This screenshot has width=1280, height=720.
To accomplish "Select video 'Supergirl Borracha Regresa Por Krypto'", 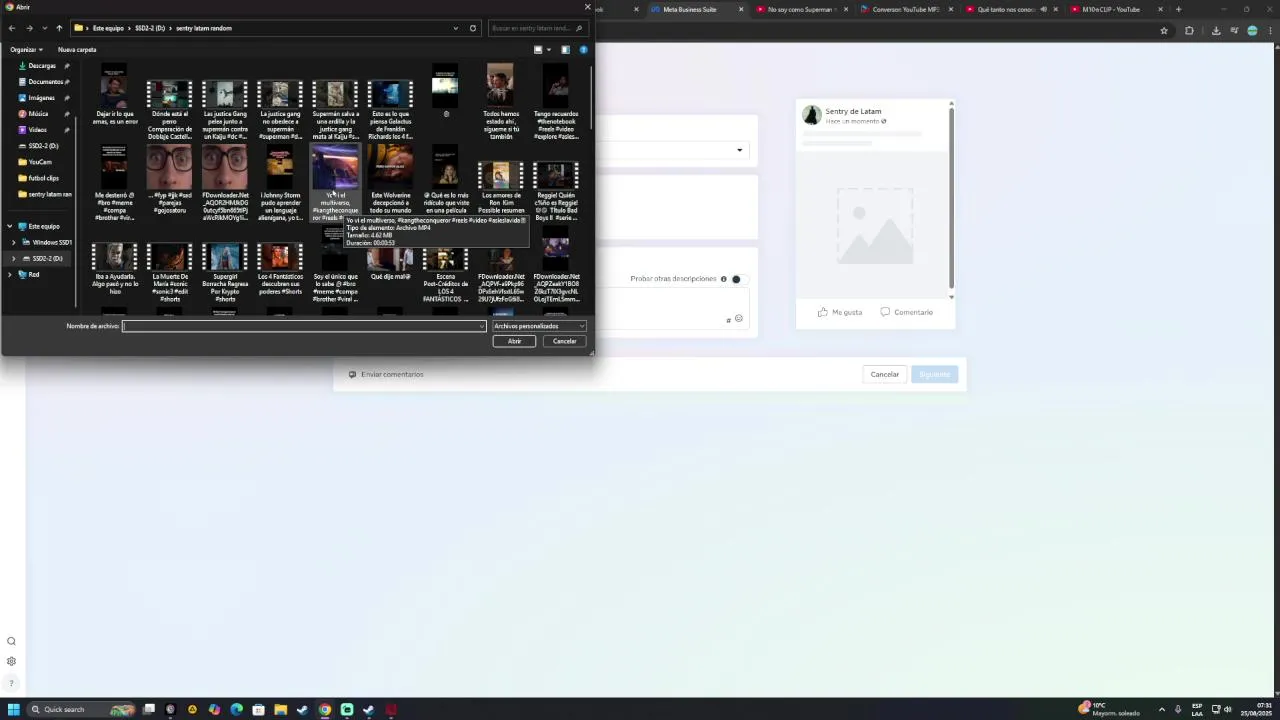I will click(225, 272).
